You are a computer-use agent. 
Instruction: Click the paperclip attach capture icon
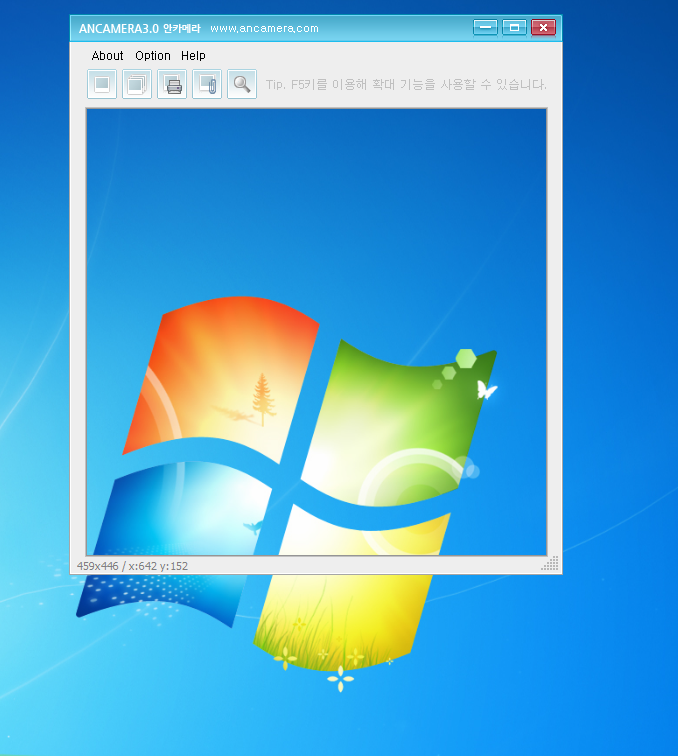click(x=207, y=84)
